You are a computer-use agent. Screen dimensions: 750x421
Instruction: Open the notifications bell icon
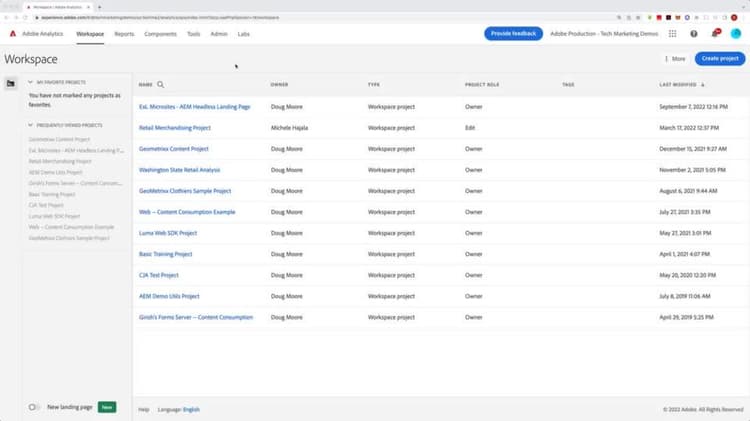tap(715, 33)
